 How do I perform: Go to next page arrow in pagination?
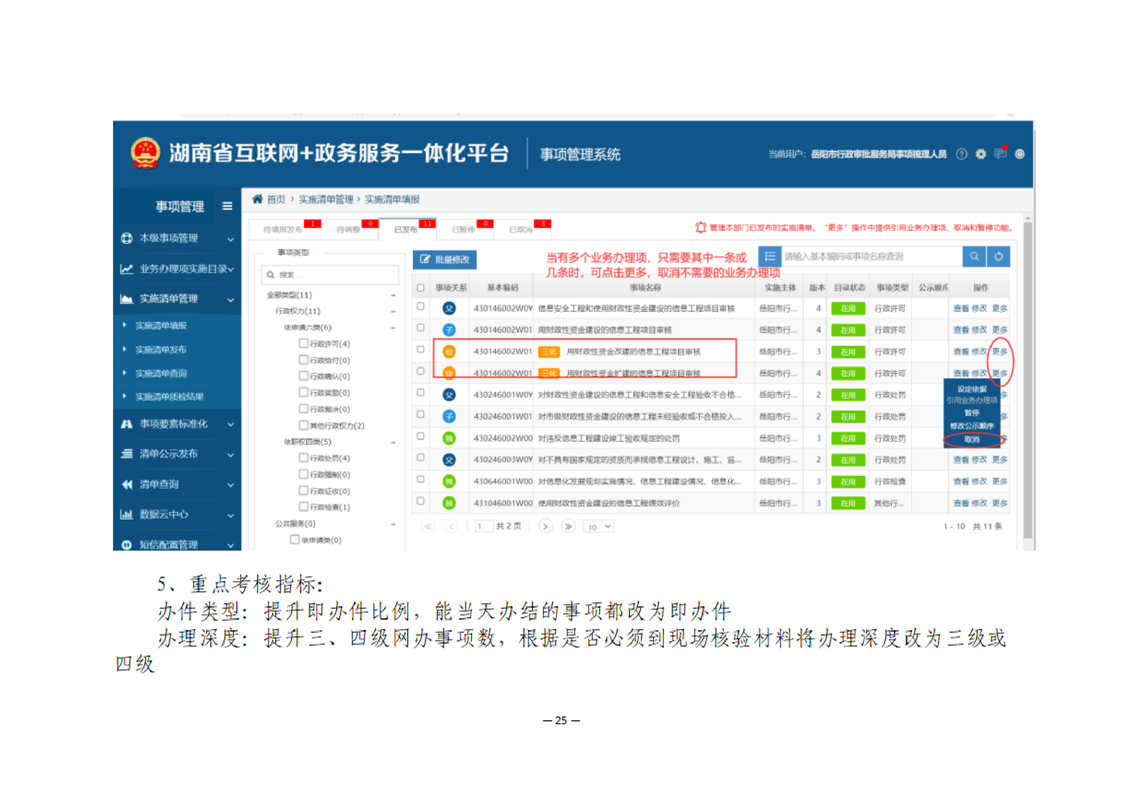click(x=546, y=526)
